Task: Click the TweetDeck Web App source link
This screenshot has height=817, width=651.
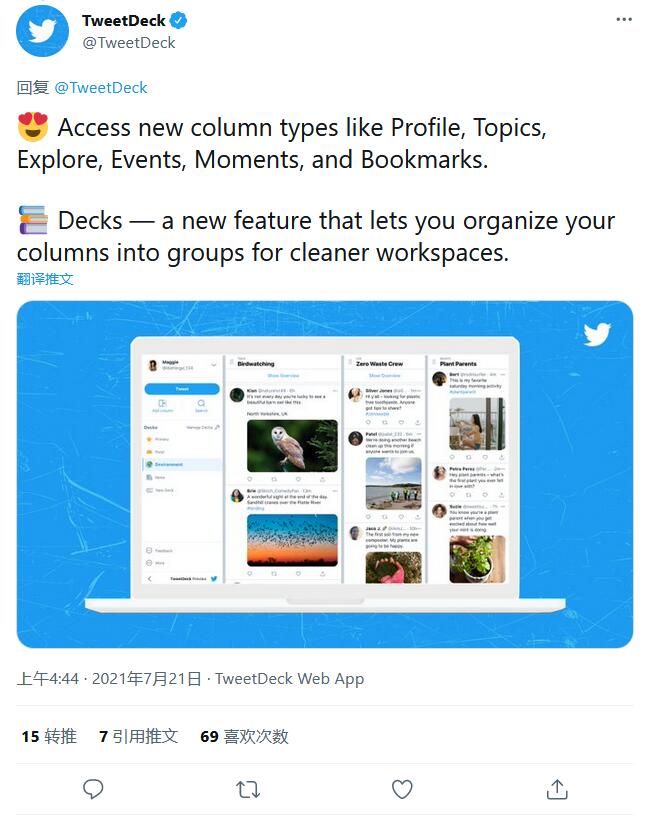Action: (289, 679)
